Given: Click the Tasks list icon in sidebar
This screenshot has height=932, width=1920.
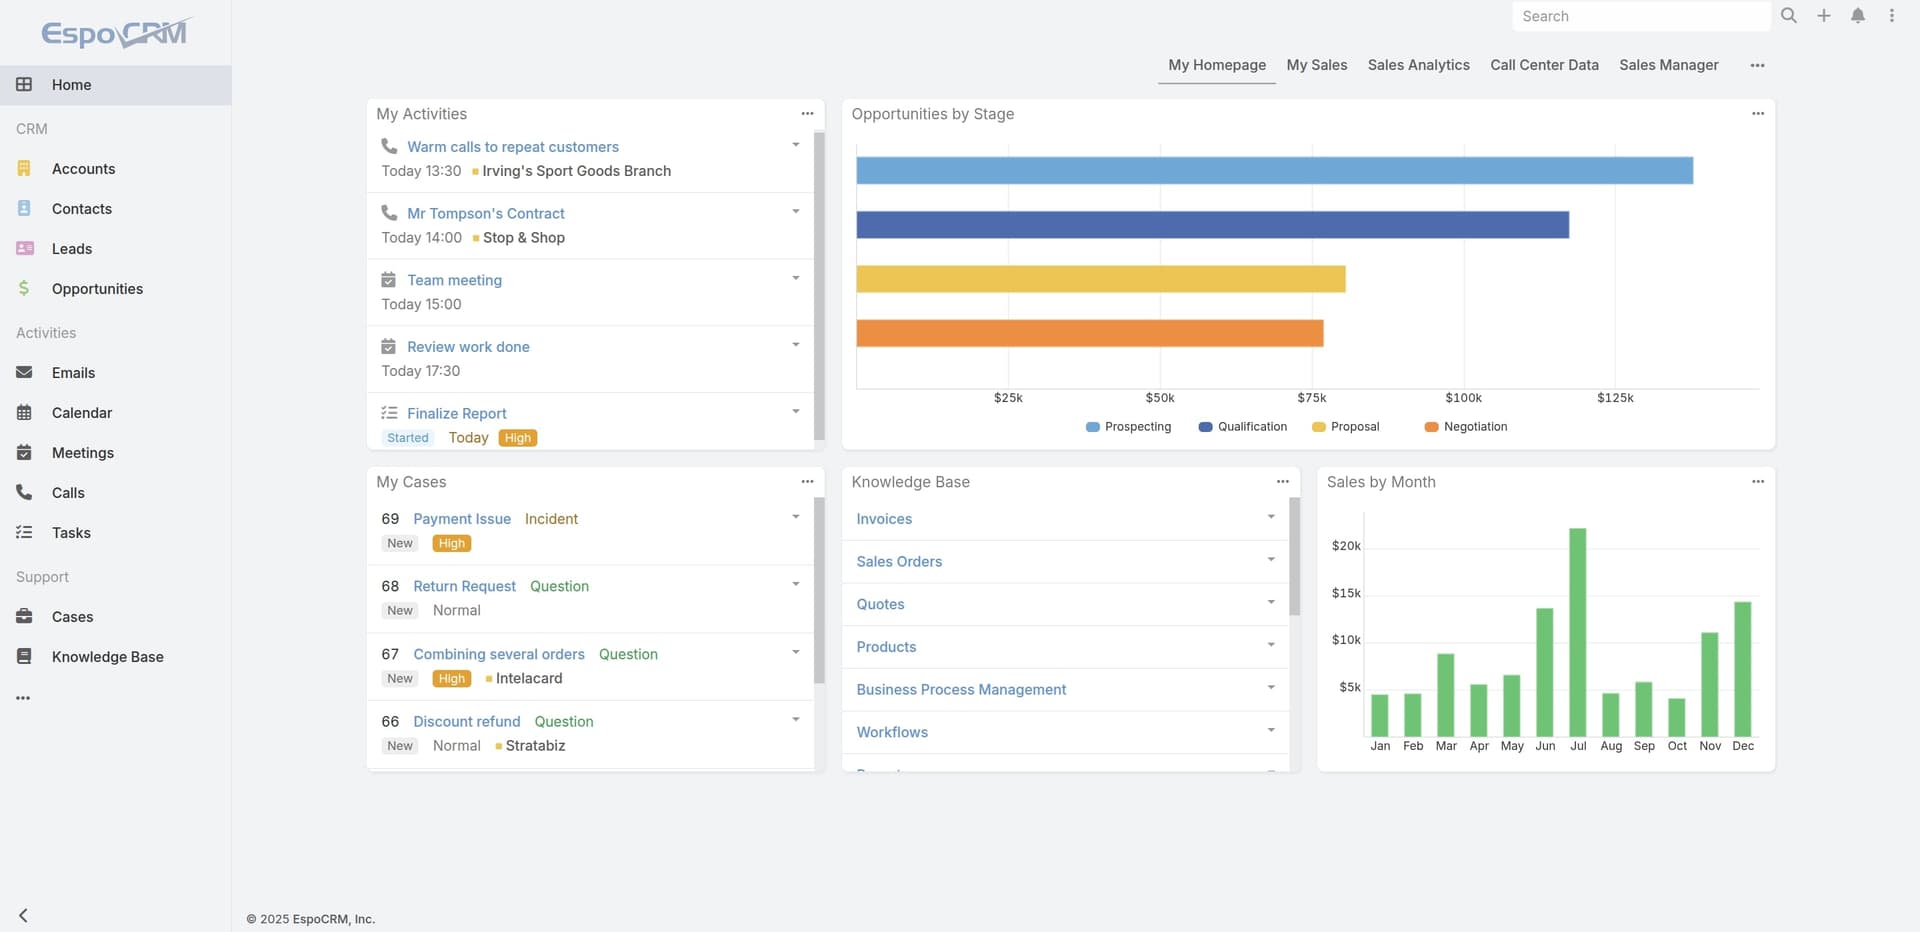Looking at the screenshot, I should point(24,533).
